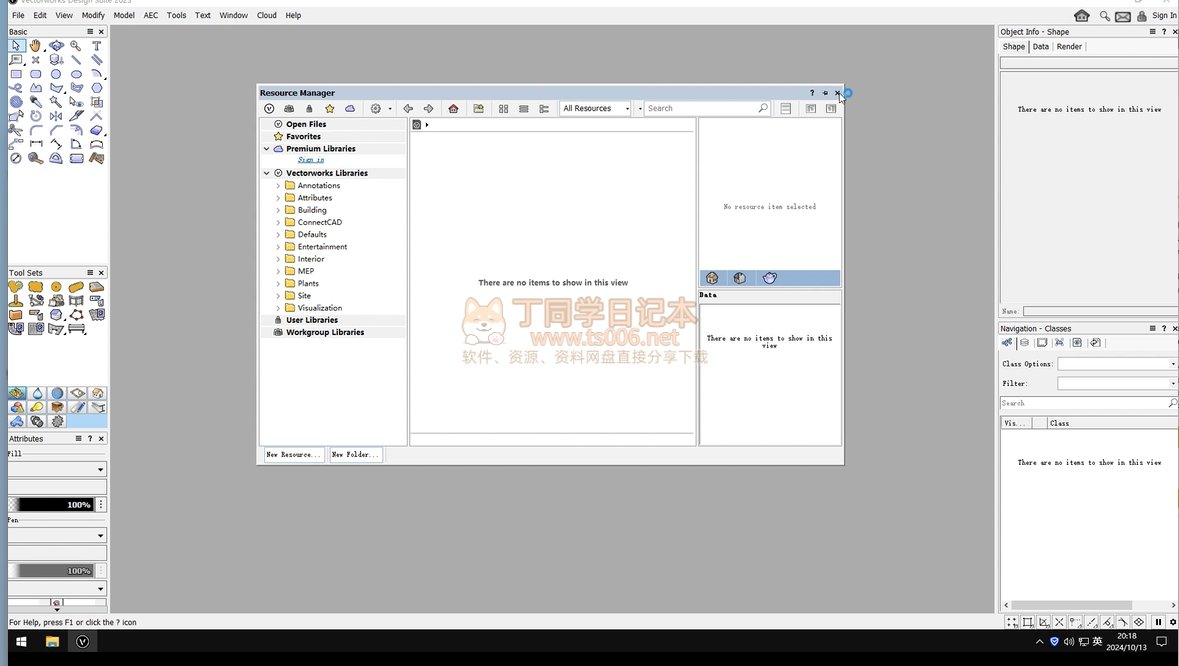1179x666 pixels.
Task: Select the Text tool in Basic palette
Action: [x=96, y=46]
